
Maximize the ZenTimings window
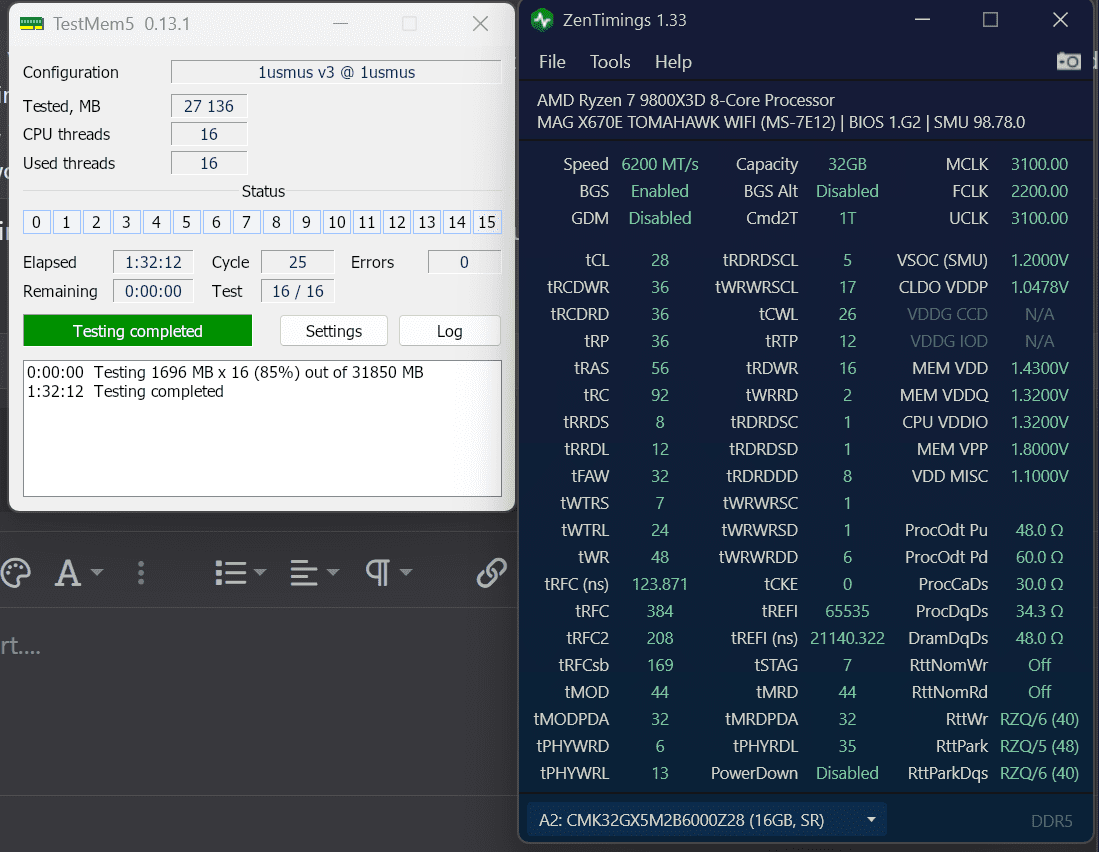pos(990,20)
